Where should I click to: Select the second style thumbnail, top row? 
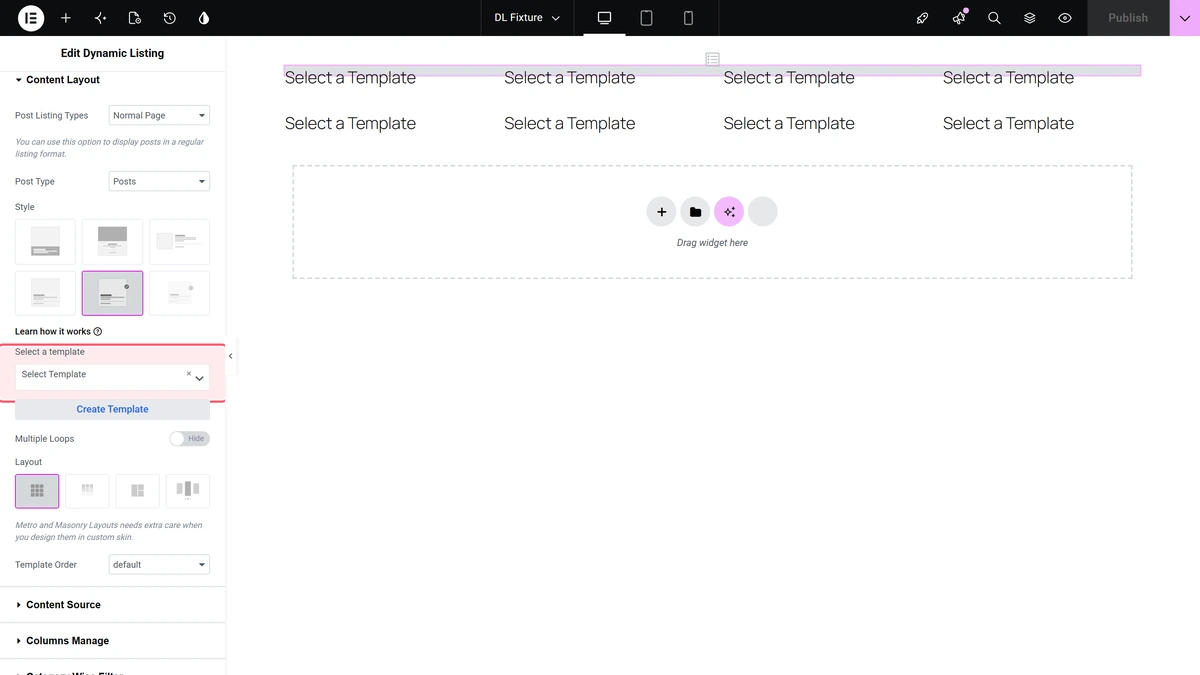coord(112,242)
